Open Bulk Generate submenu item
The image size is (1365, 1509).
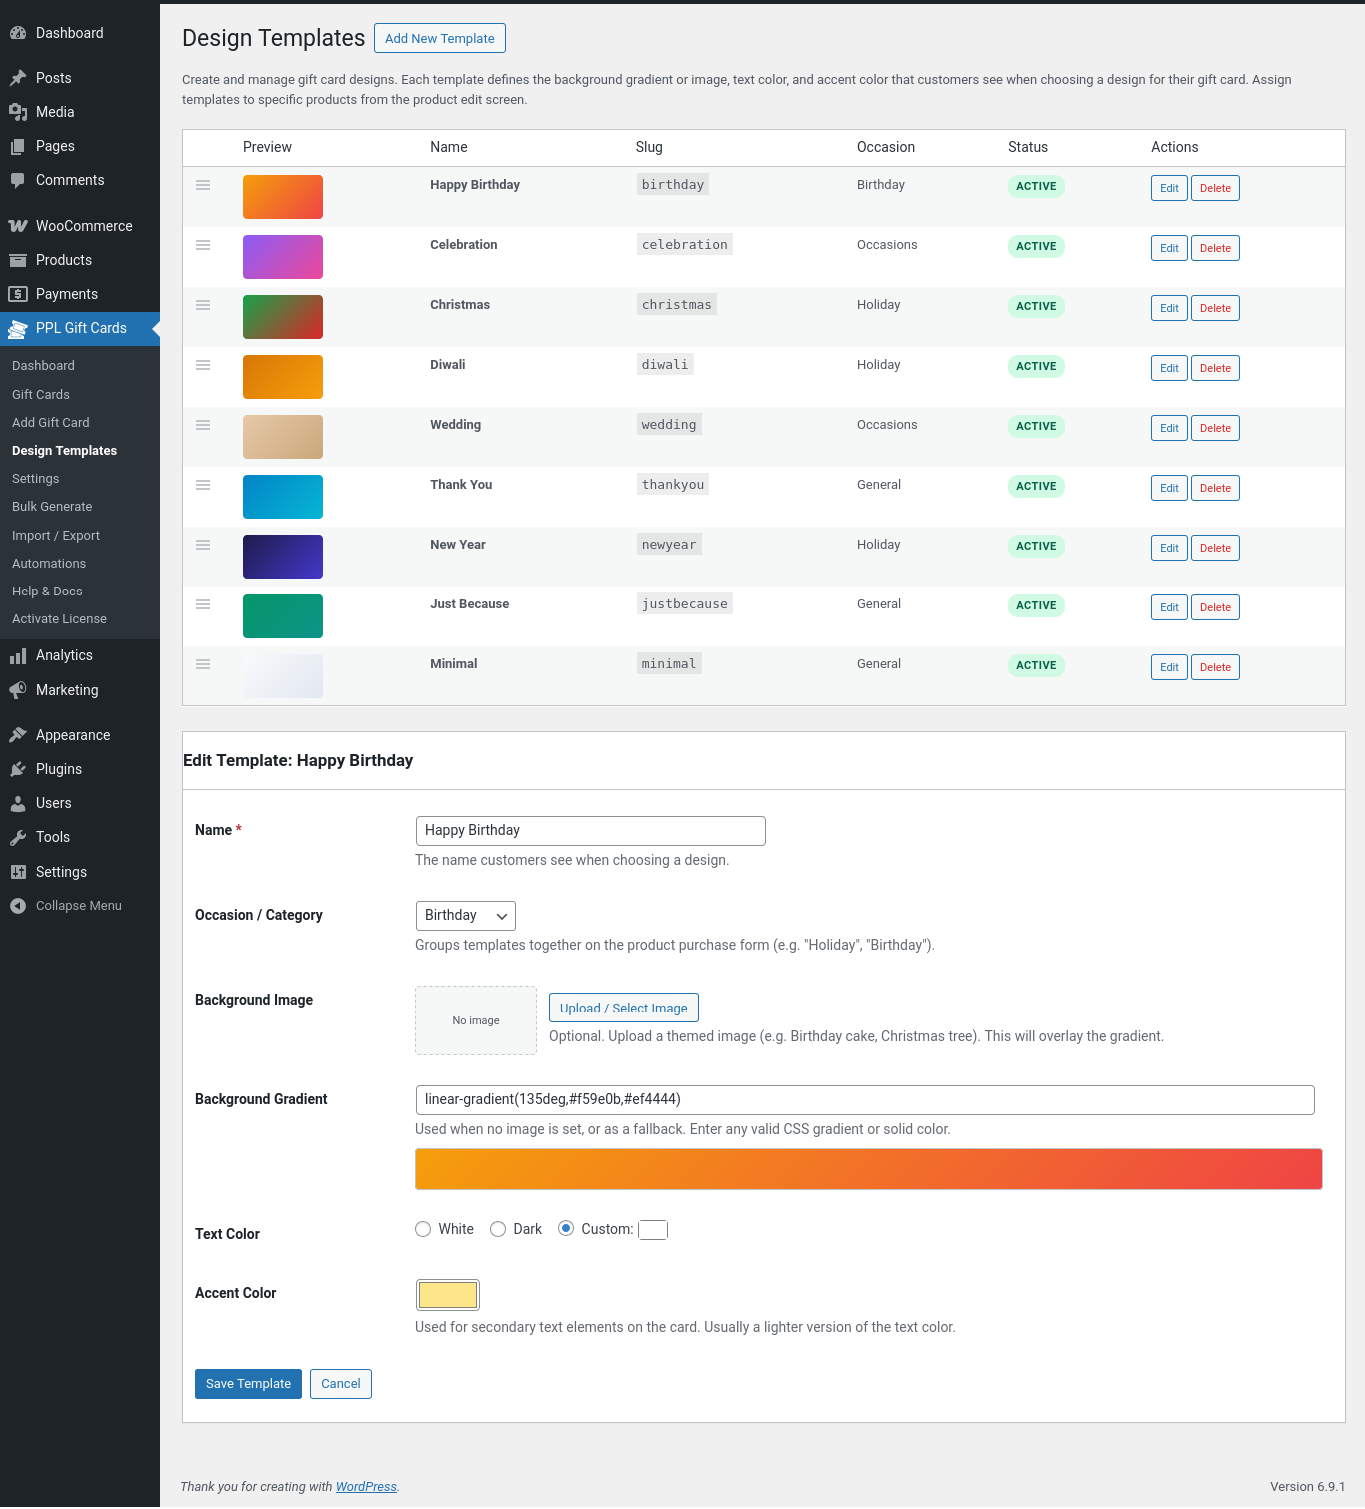coord(52,507)
